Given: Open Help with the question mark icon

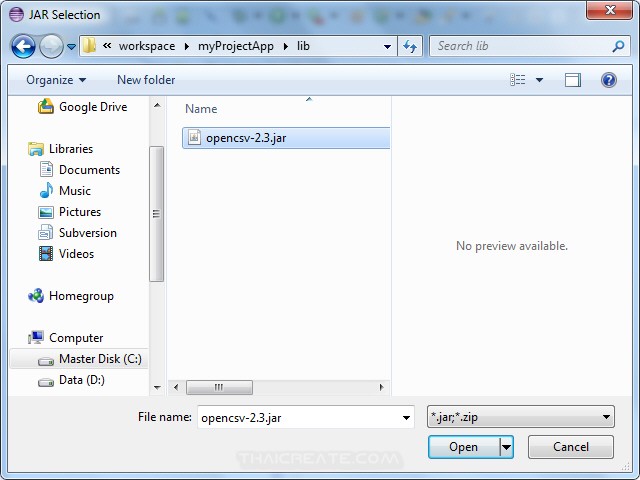Looking at the screenshot, I should pyautogui.click(x=609, y=80).
